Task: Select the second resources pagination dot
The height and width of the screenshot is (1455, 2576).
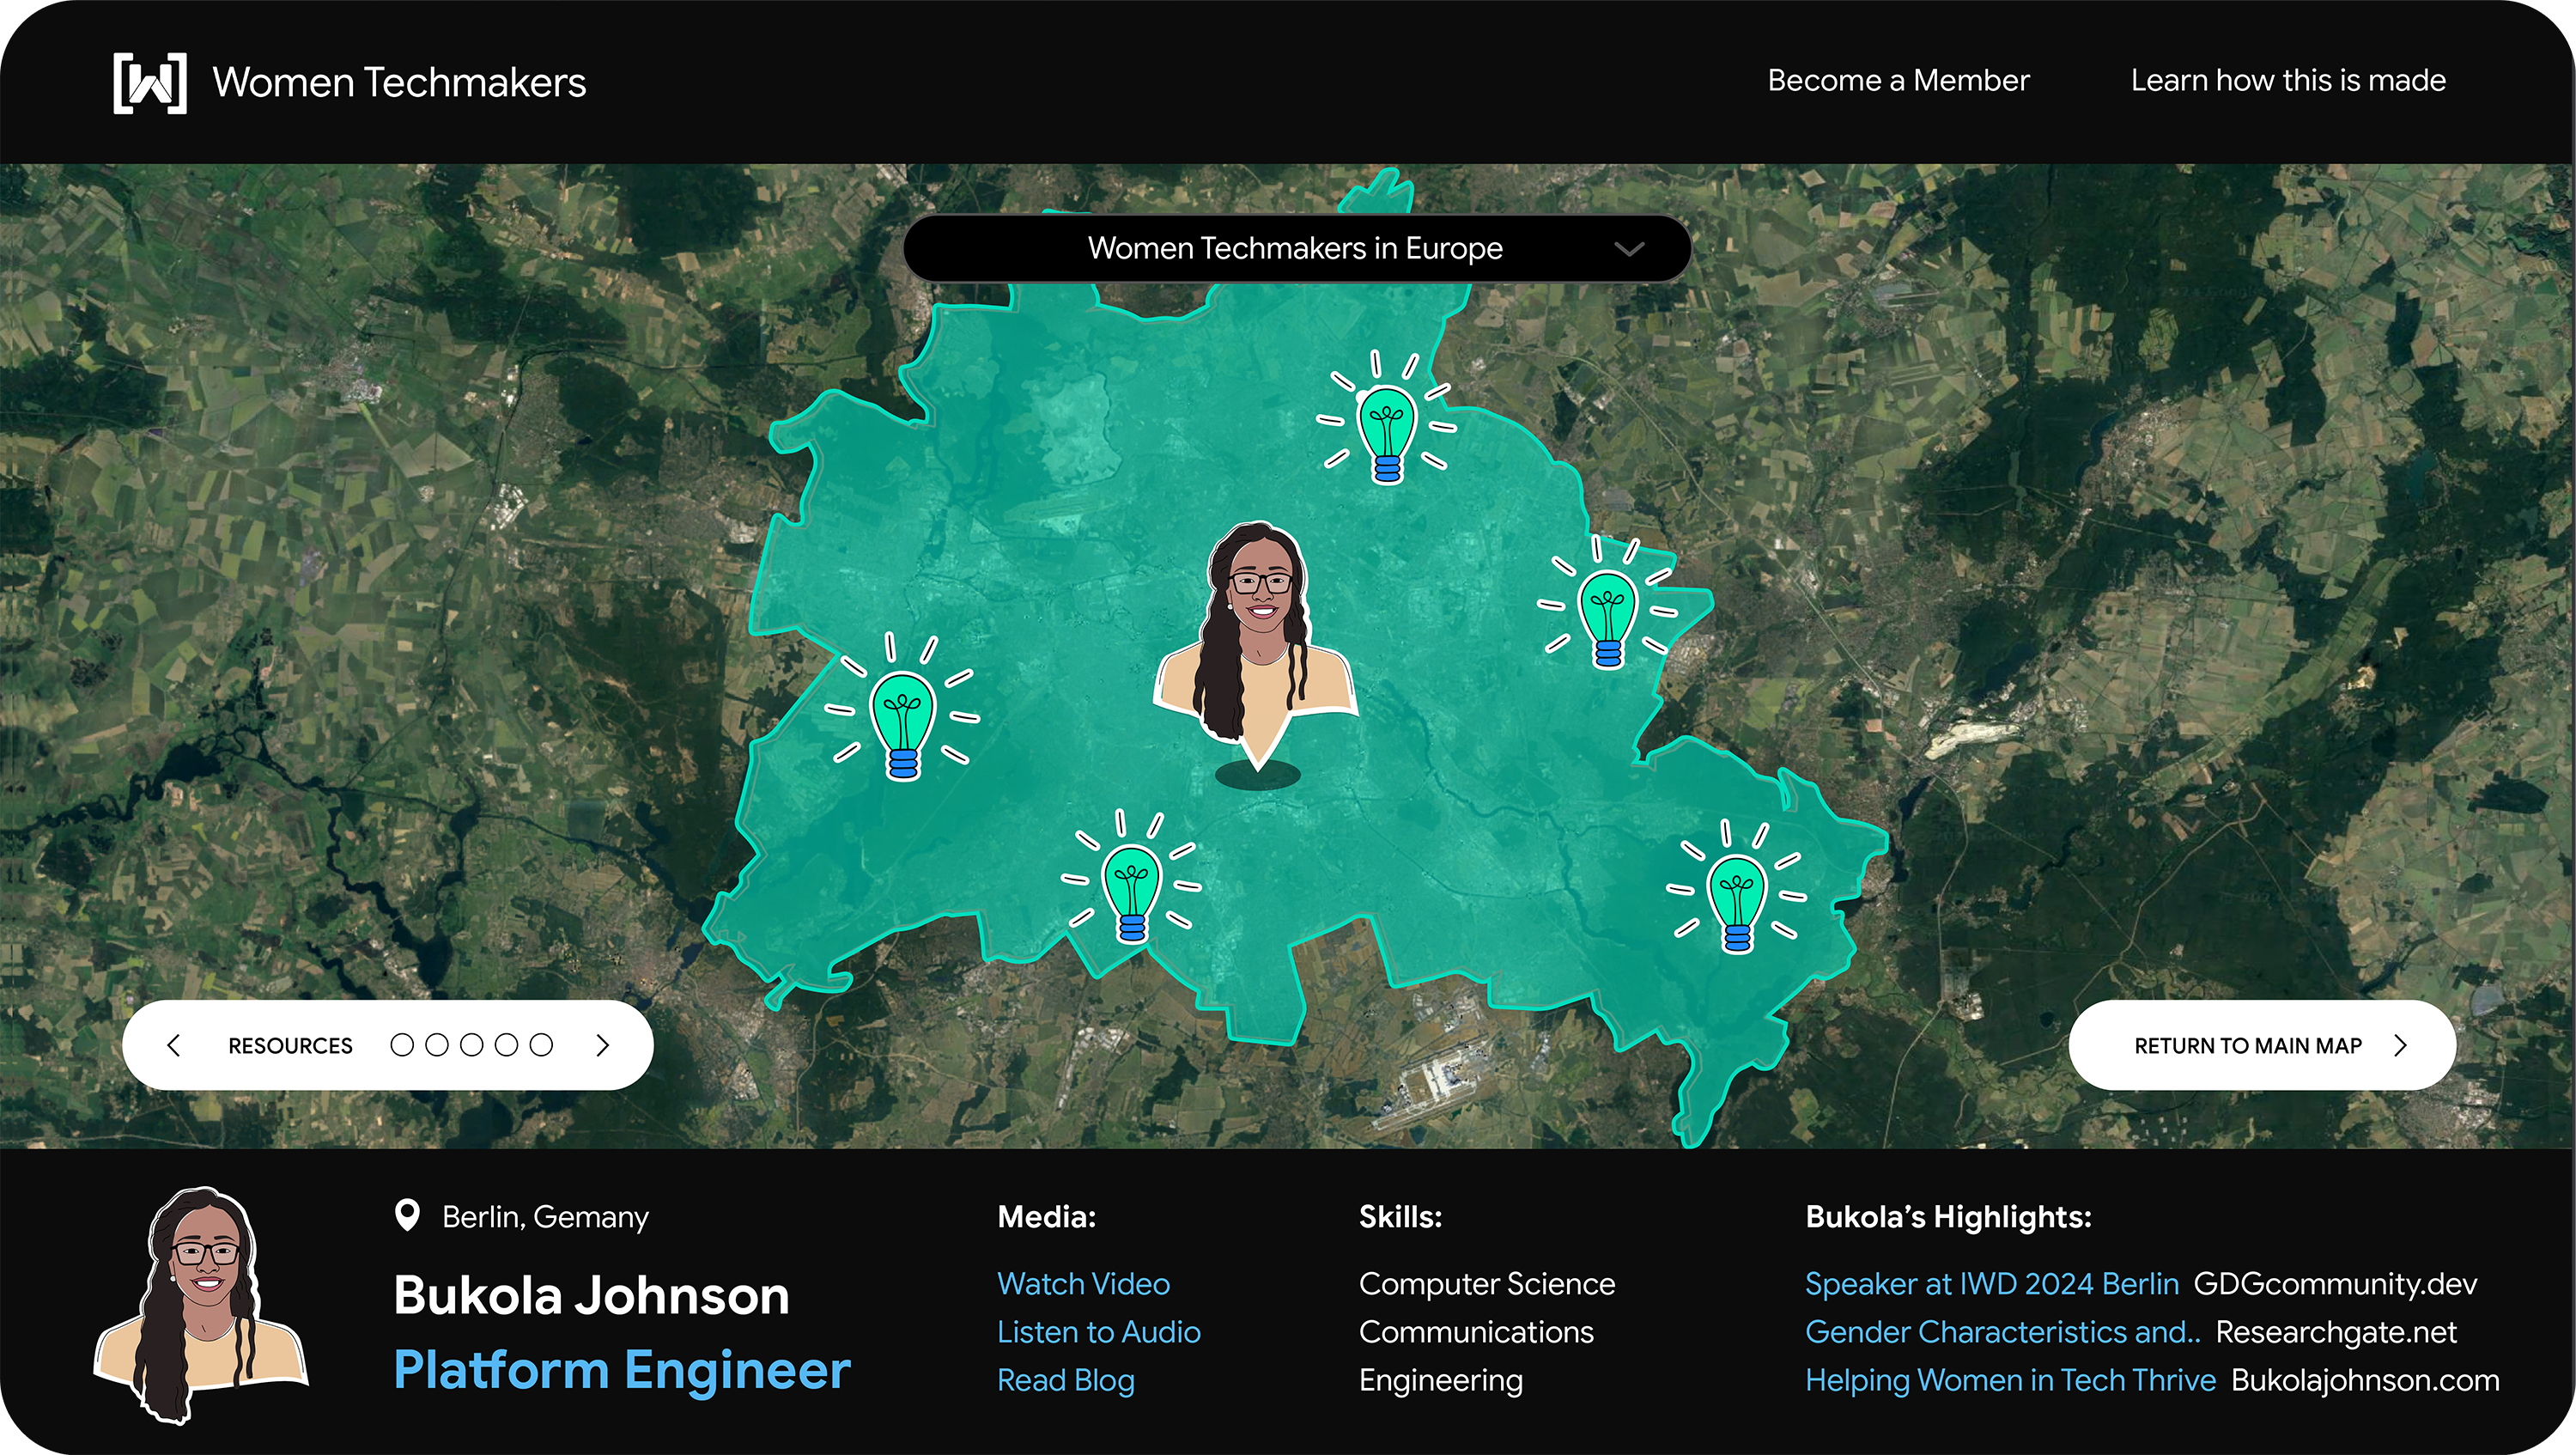Action: click(437, 1046)
